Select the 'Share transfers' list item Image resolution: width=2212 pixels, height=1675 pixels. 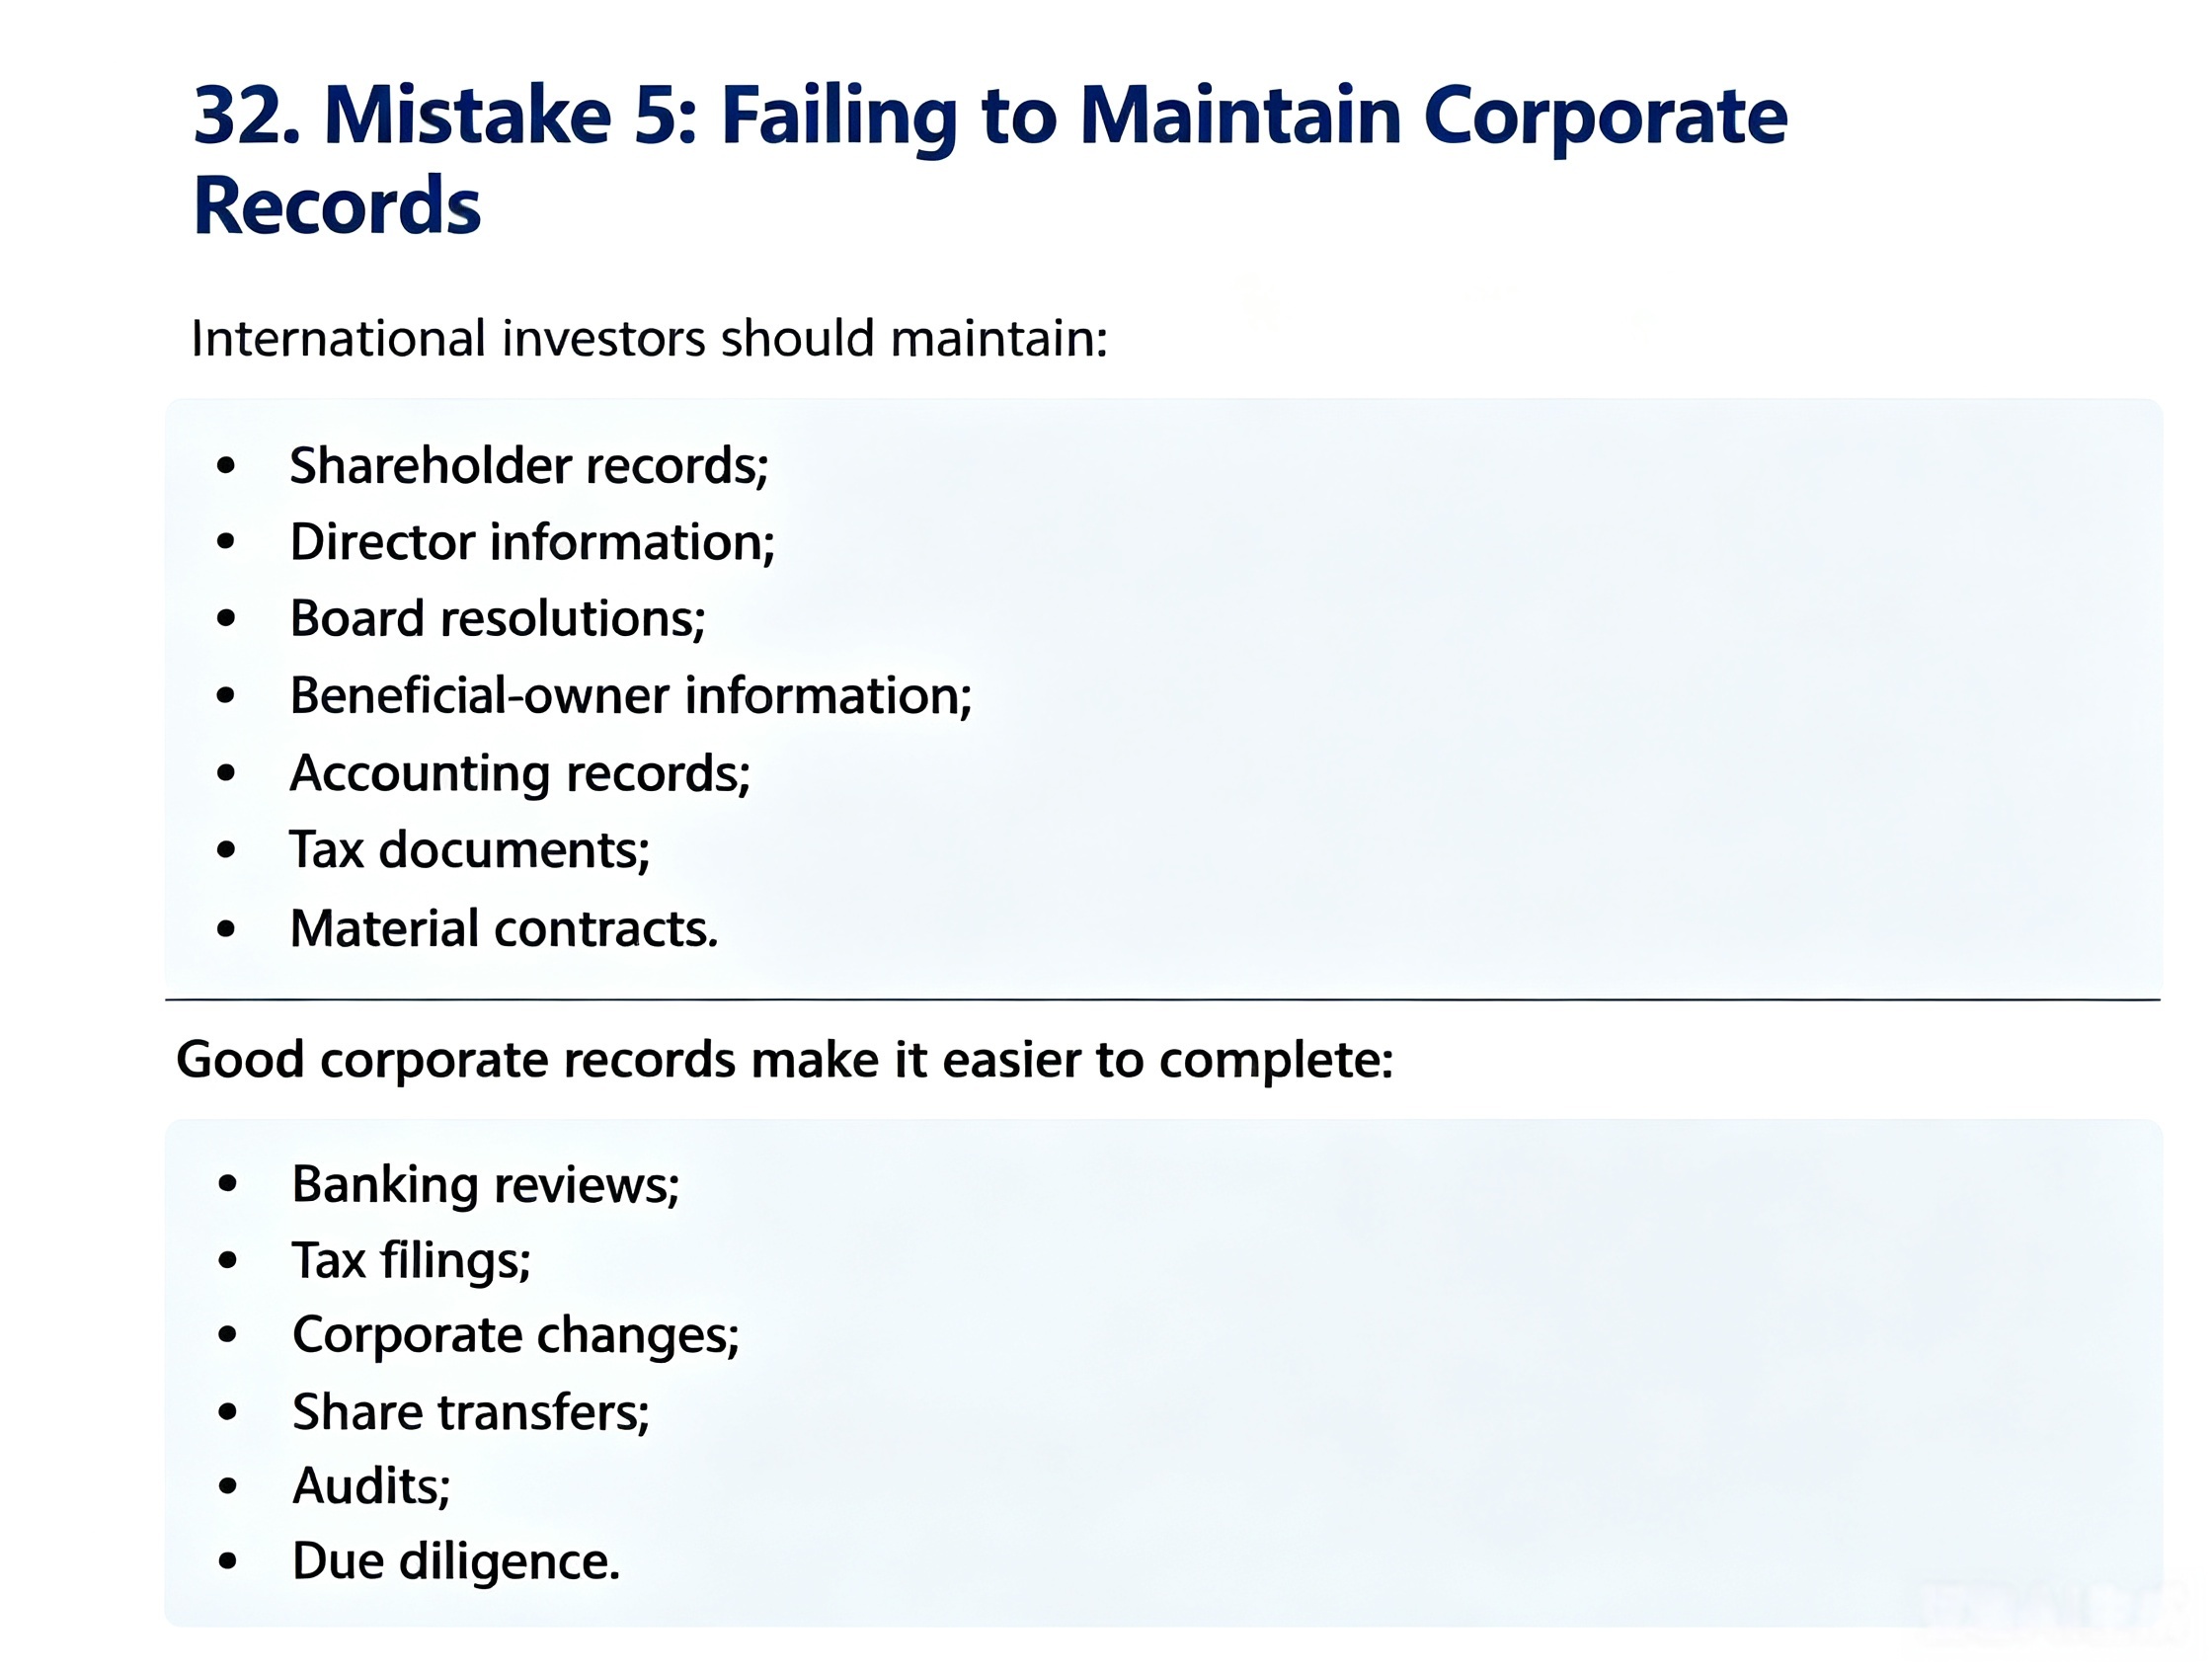click(470, 1413)
